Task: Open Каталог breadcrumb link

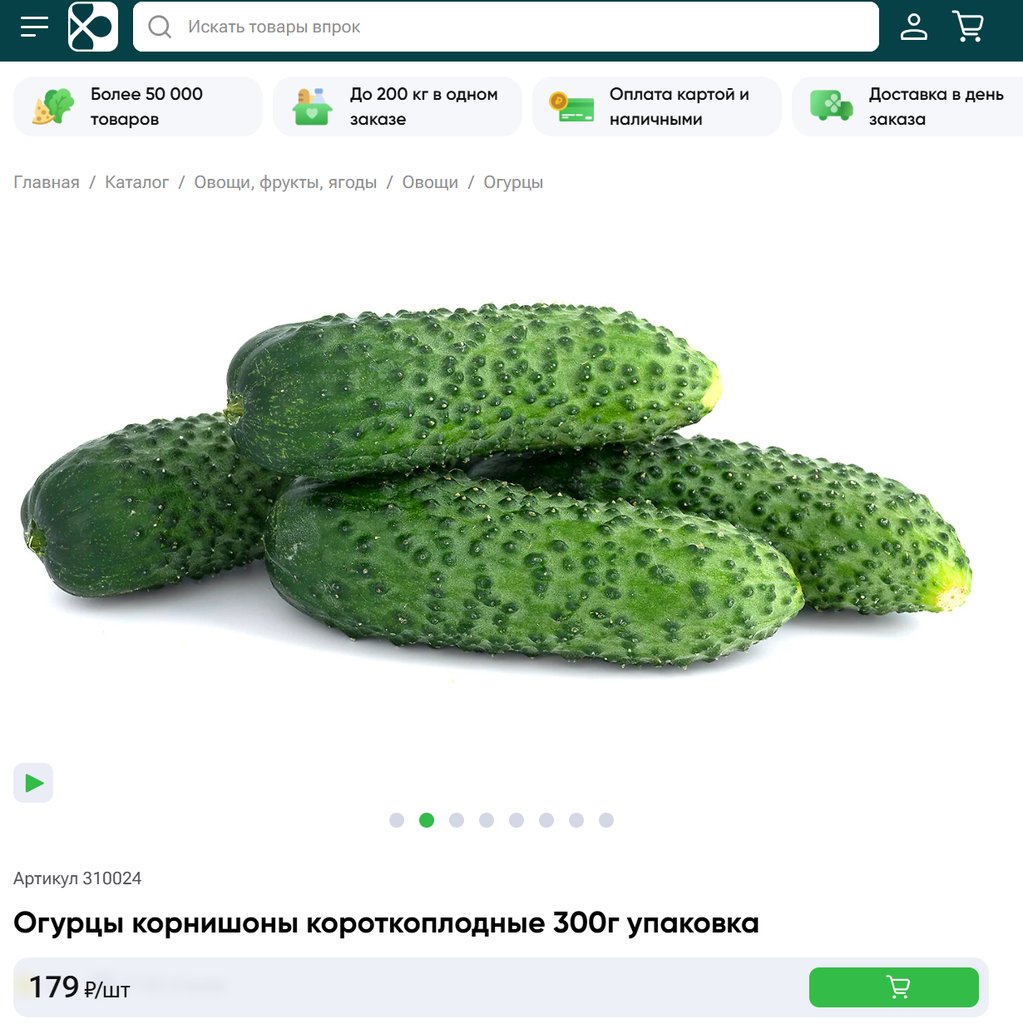Action: 137,182
